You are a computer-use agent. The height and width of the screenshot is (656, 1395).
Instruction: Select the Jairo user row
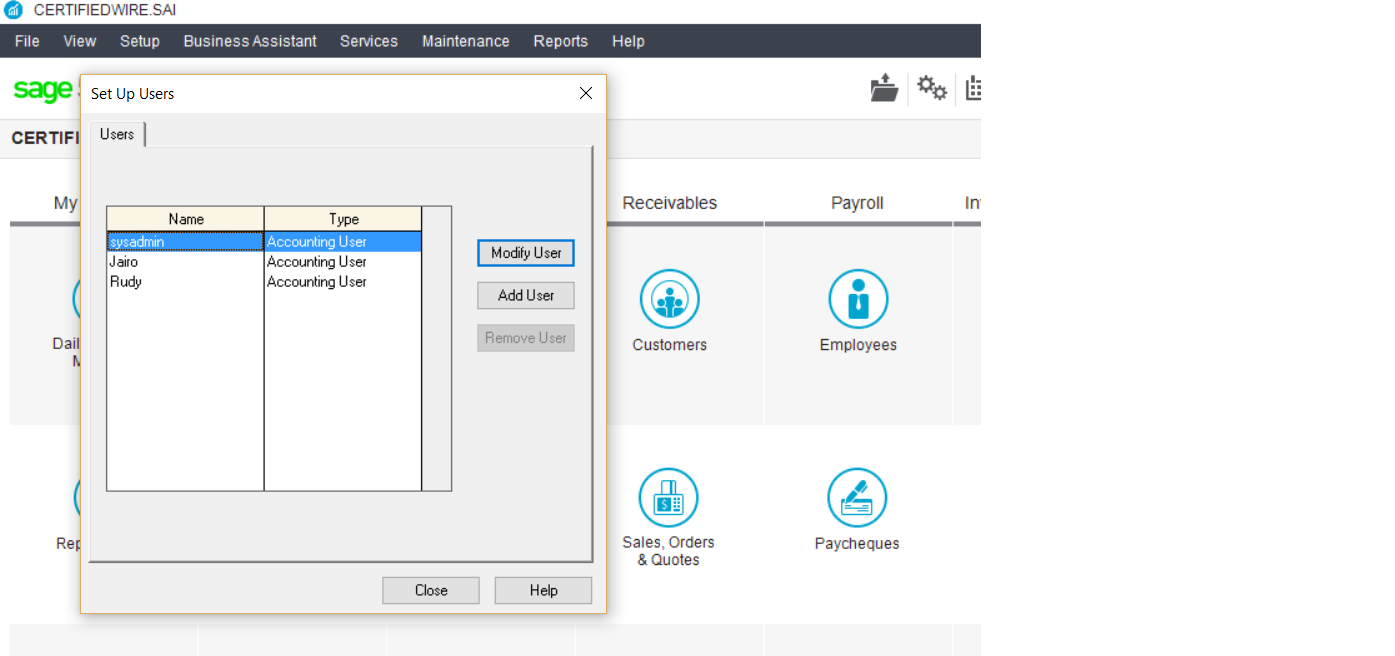(264, 262)
